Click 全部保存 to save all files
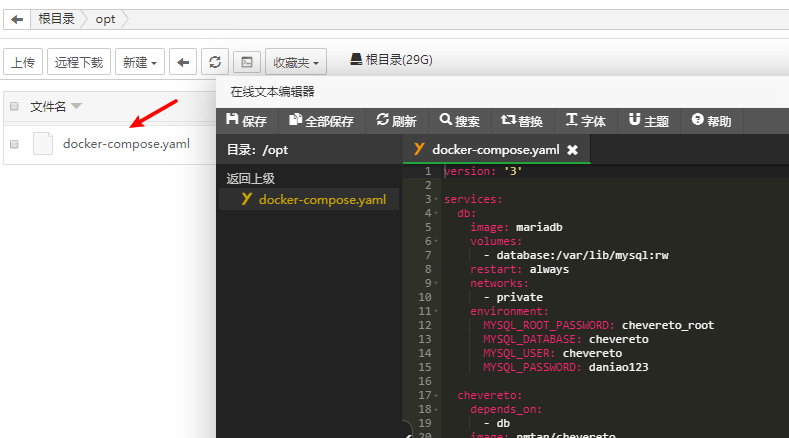Image resolution: width=789 pixels, height=438 pixels. click(x=322, y=121)
